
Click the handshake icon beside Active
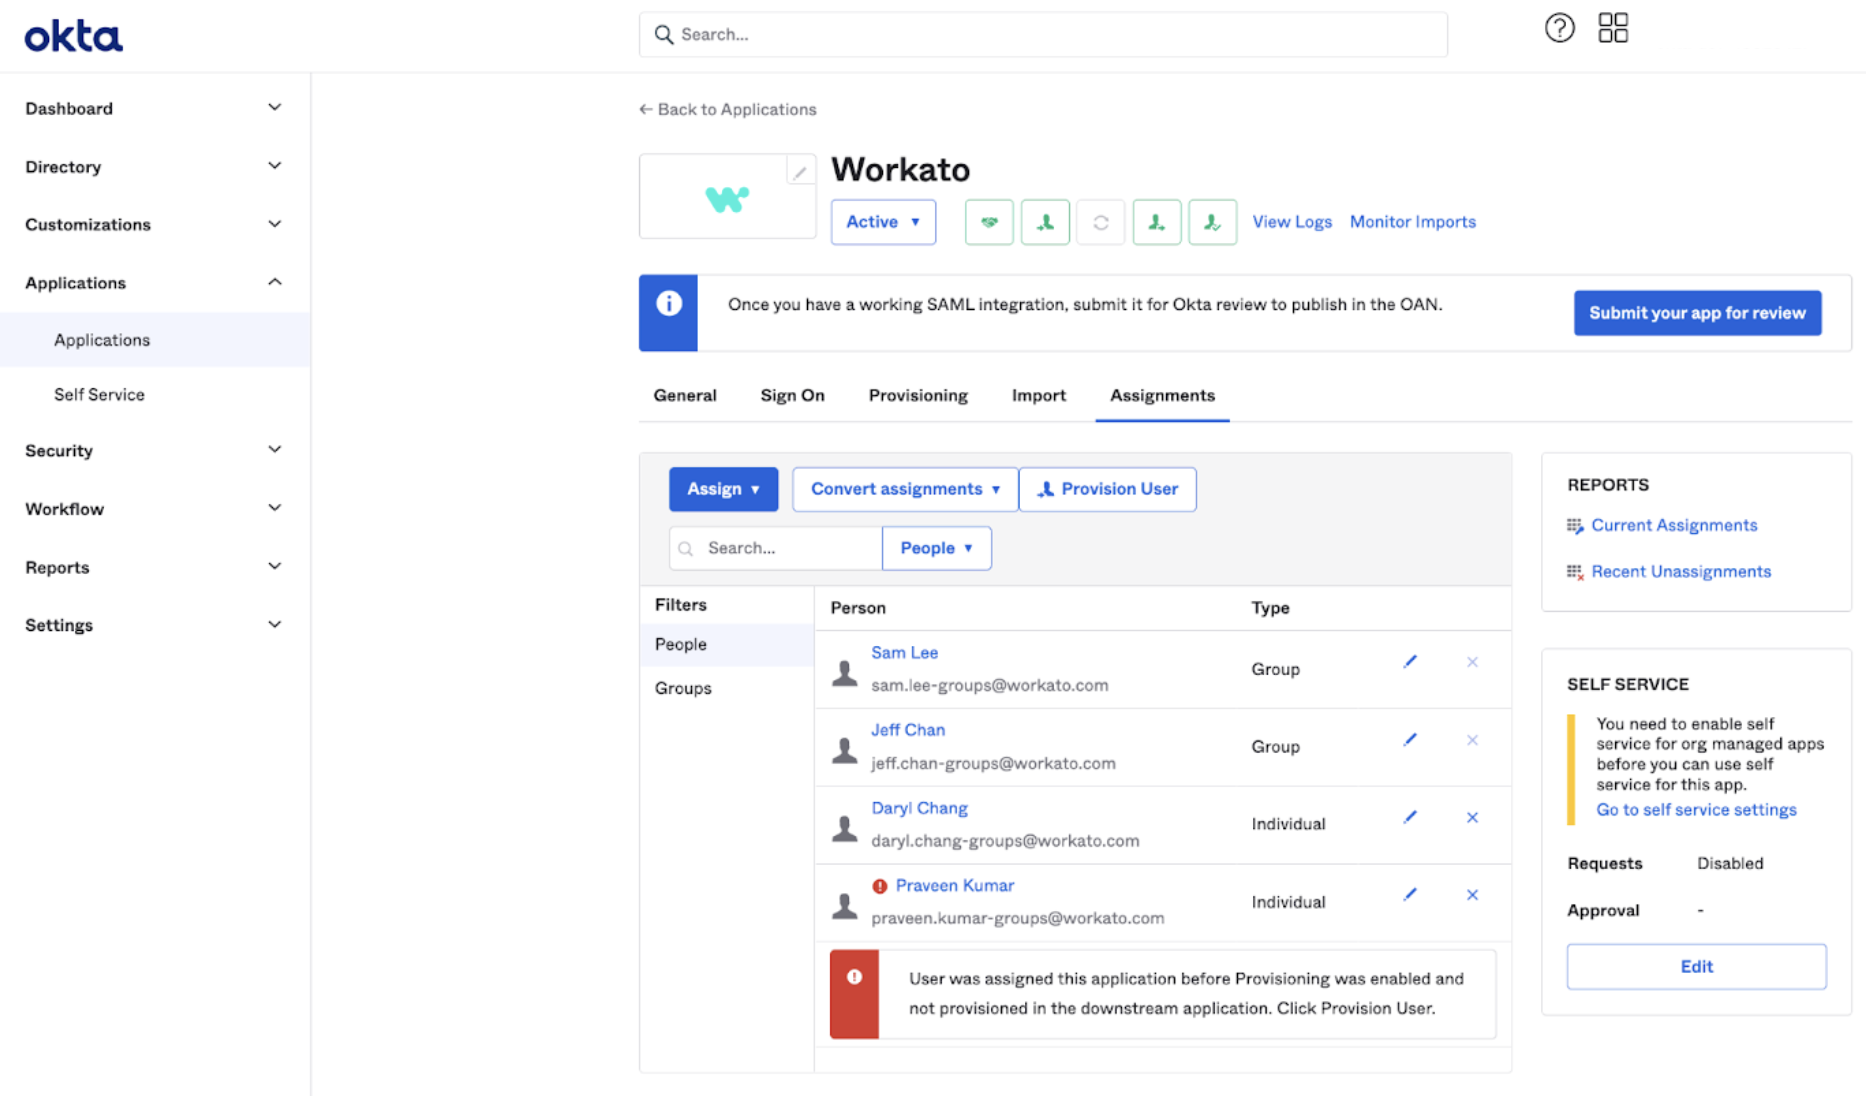(x=988, y=222)
